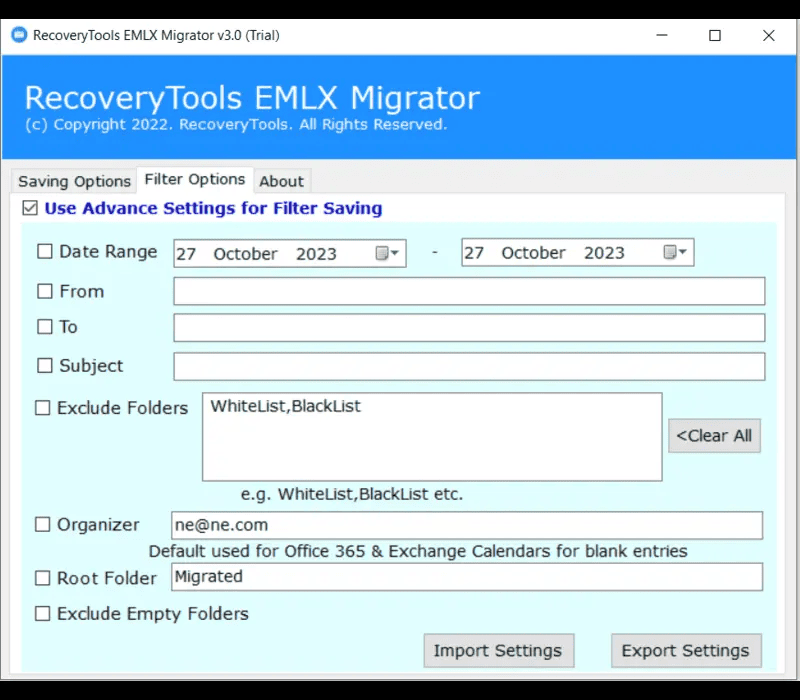Select 2023 in the start date field
Screen dimensions: 800x700
316,254
